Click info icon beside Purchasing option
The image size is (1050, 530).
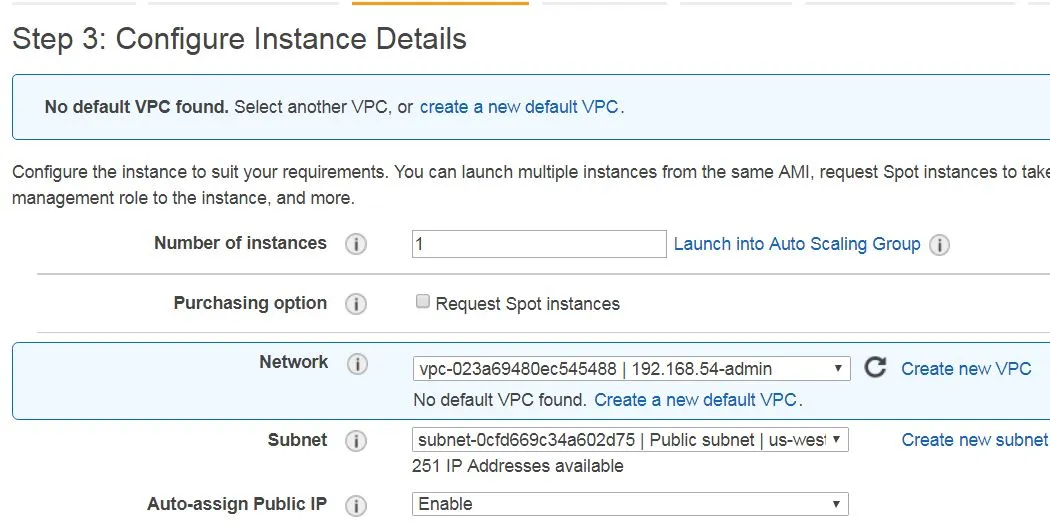[356, 304]
